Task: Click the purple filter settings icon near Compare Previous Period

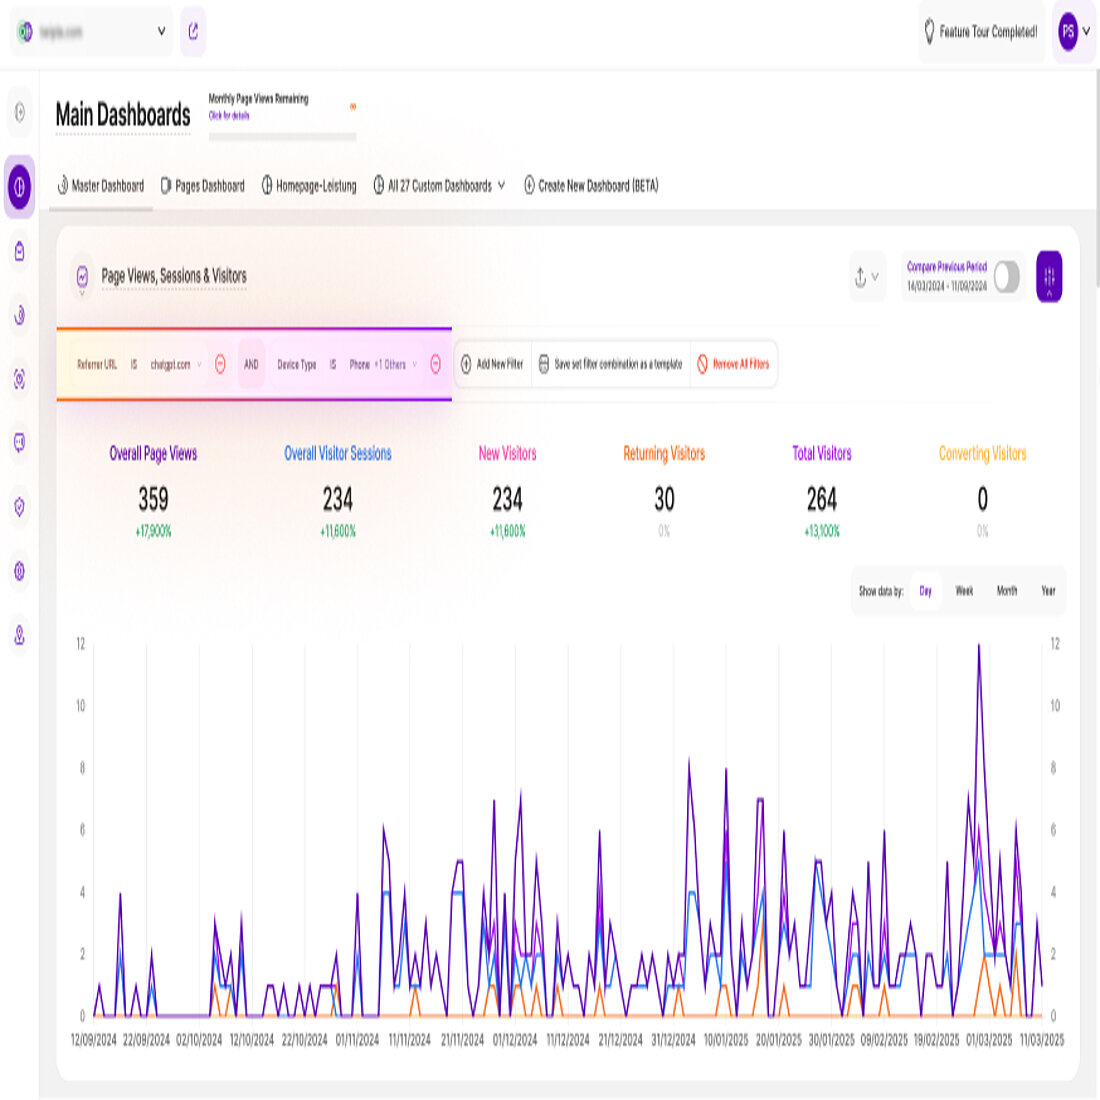Action: click(x=1049, y=277)
